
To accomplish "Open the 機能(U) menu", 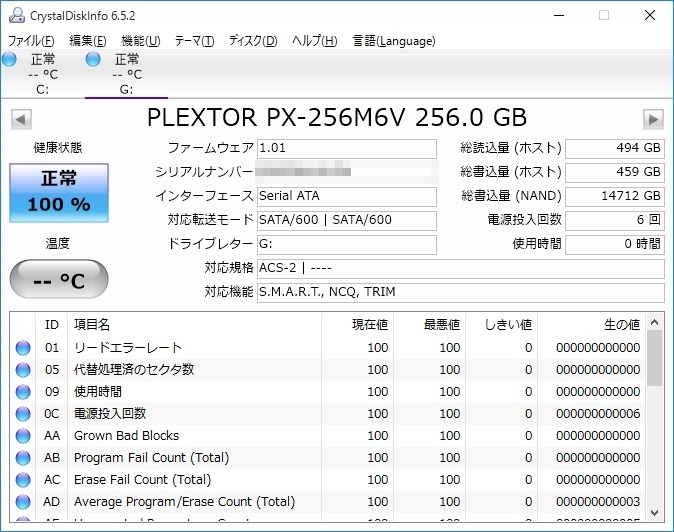I will click(140, 41).
